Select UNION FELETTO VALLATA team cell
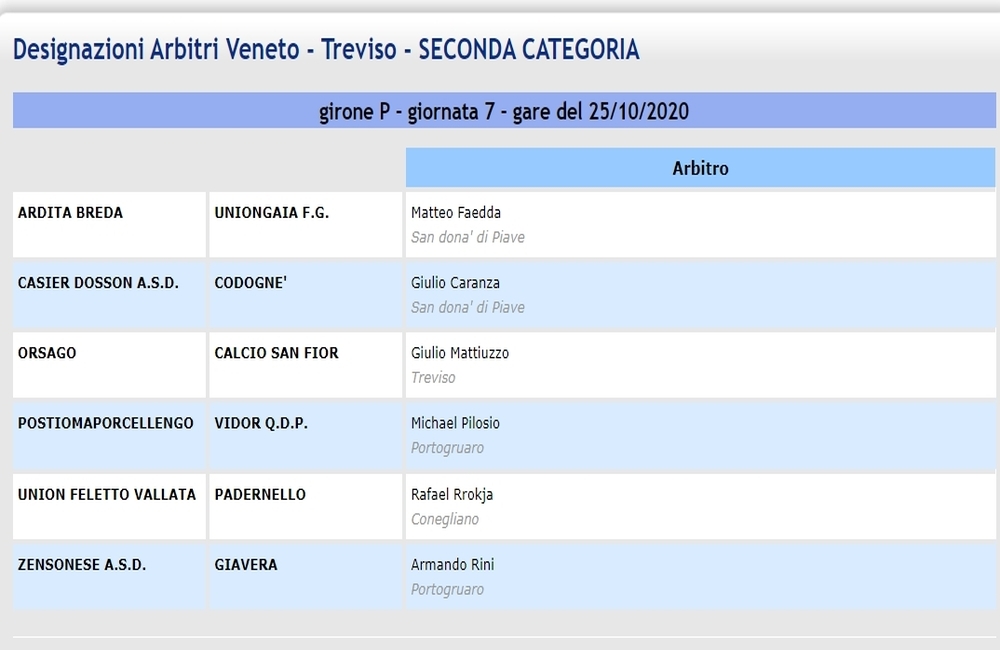 [109, 506]
